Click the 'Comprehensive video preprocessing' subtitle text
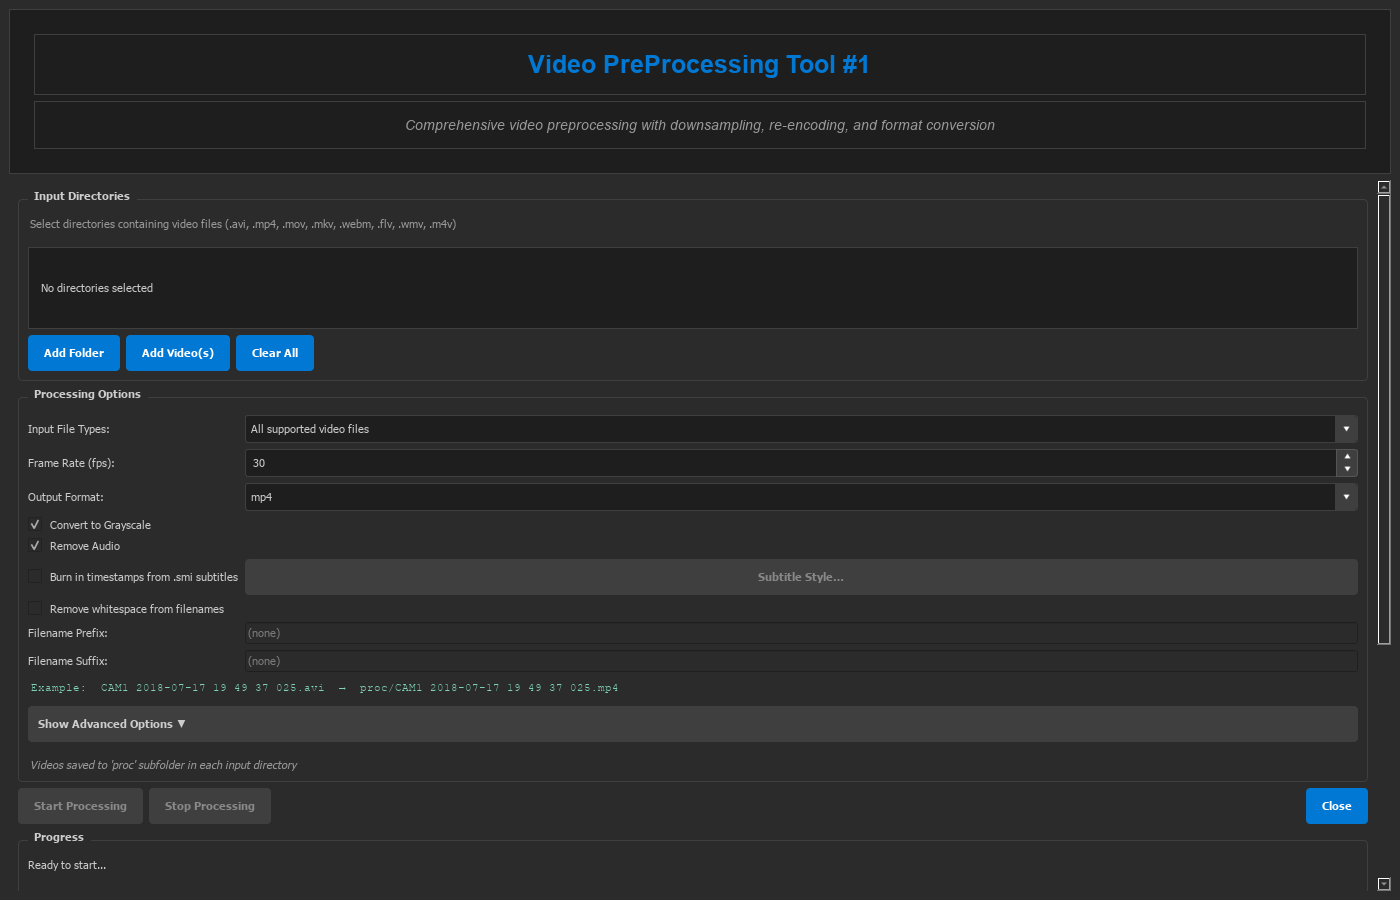Image resolution: width=1400 pixels, height=900 pixels. pos(700,125)
